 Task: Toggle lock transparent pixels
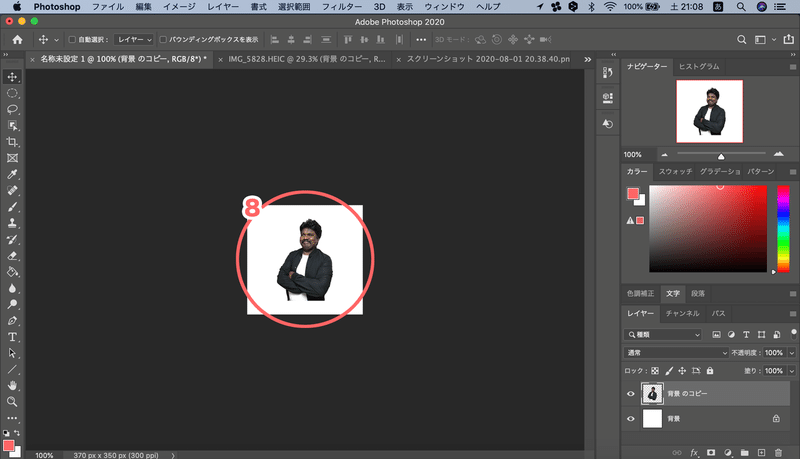655,371
